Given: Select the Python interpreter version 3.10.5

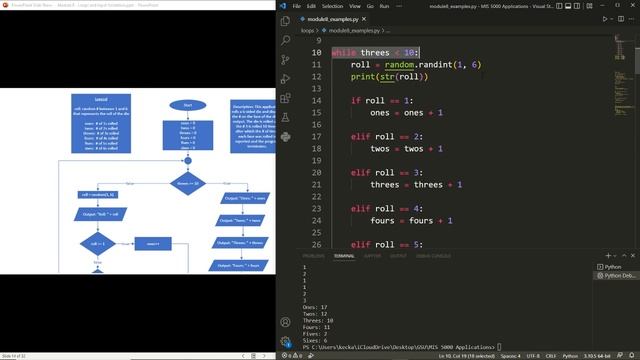Looking at the screenshot, I should point(597,356).
